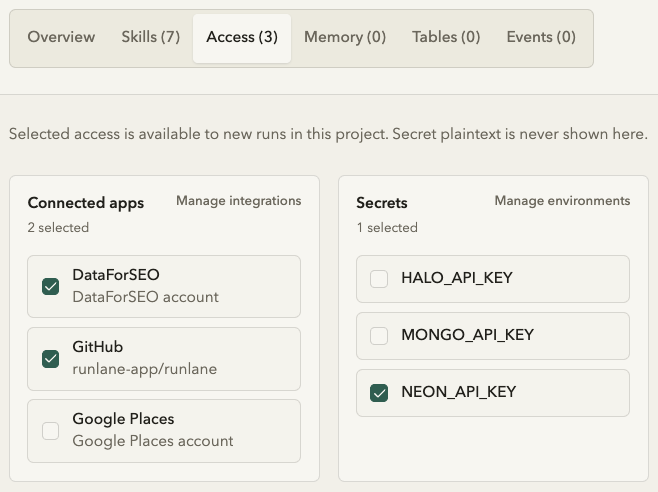Click the DataForSEO account subtitle text
Screen dimensions: 658x492
pos(145,297)
